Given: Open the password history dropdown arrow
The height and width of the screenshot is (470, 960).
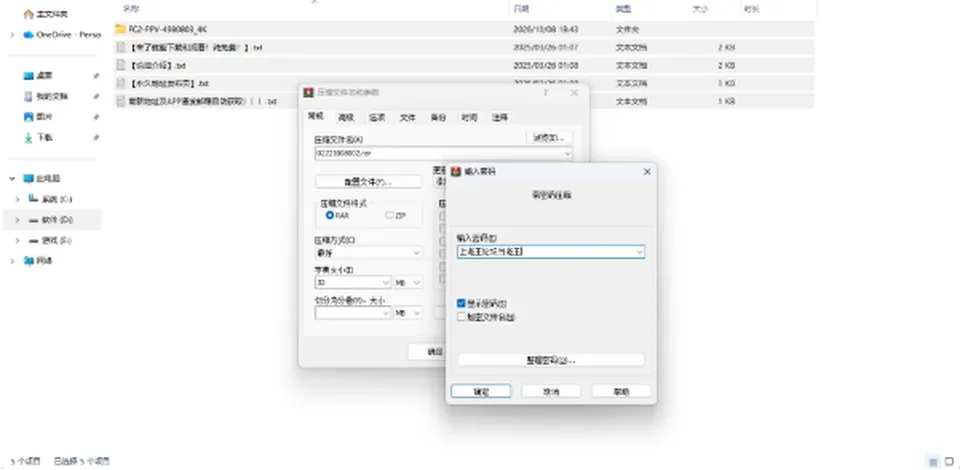Looking at the screenshot, I should click(x=639, y=252).
